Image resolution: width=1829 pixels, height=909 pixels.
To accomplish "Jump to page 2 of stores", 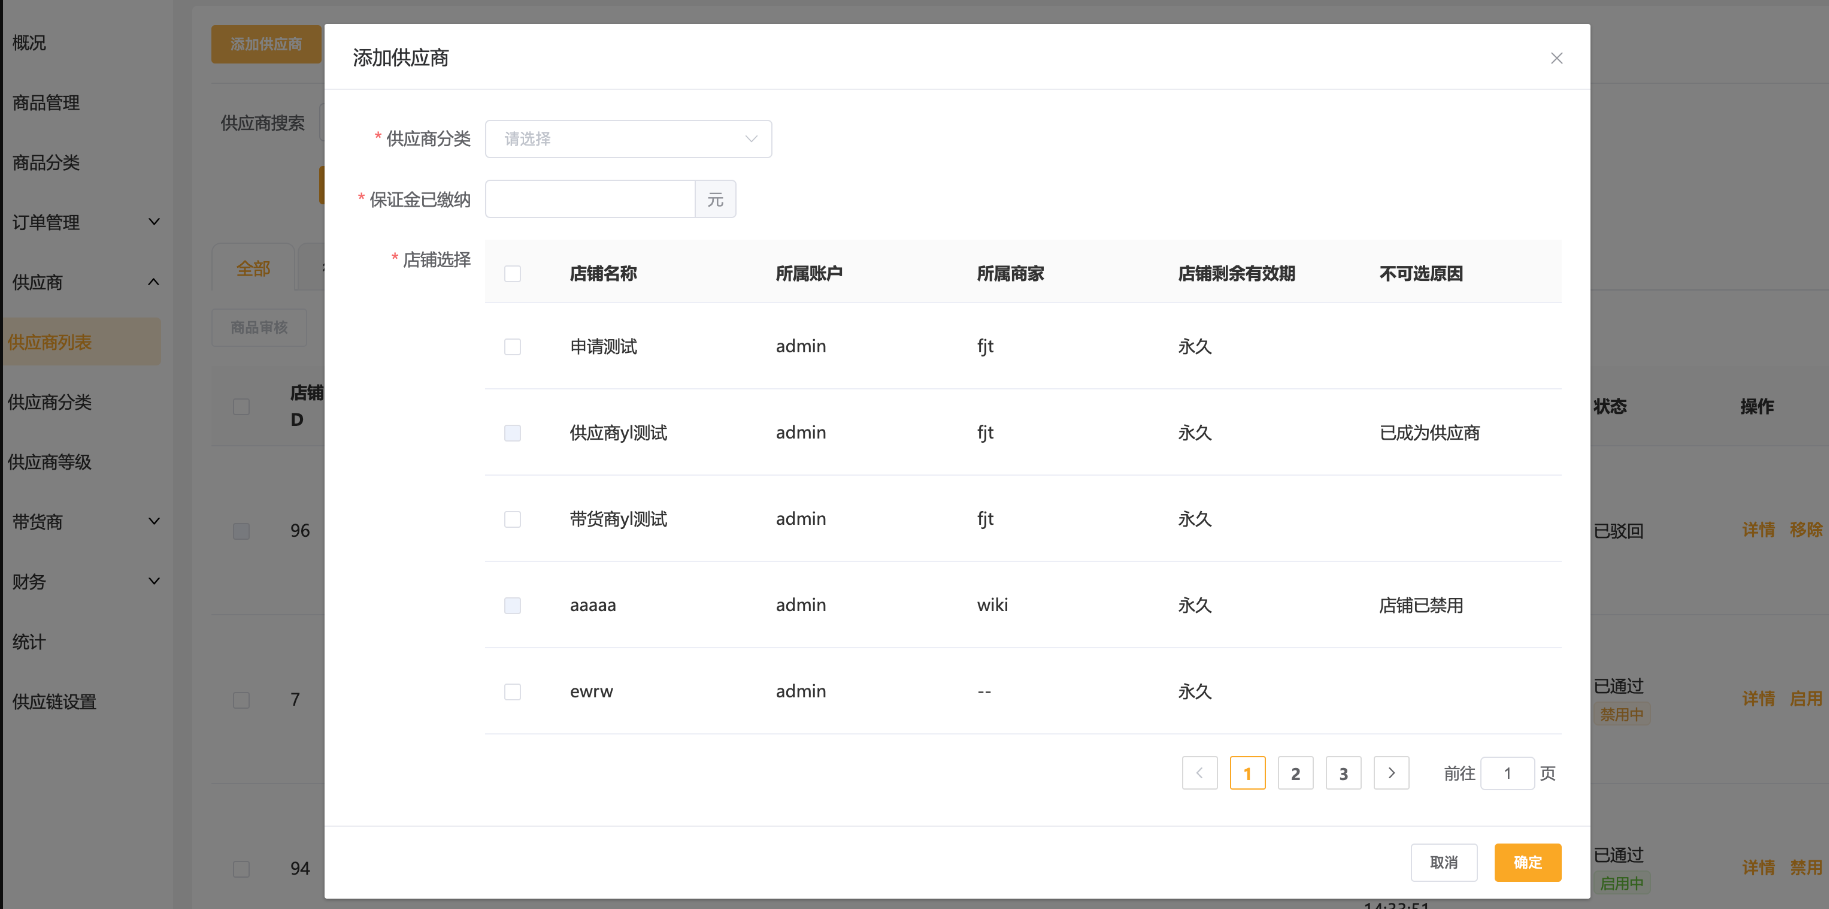I will tap(1295, 773).
